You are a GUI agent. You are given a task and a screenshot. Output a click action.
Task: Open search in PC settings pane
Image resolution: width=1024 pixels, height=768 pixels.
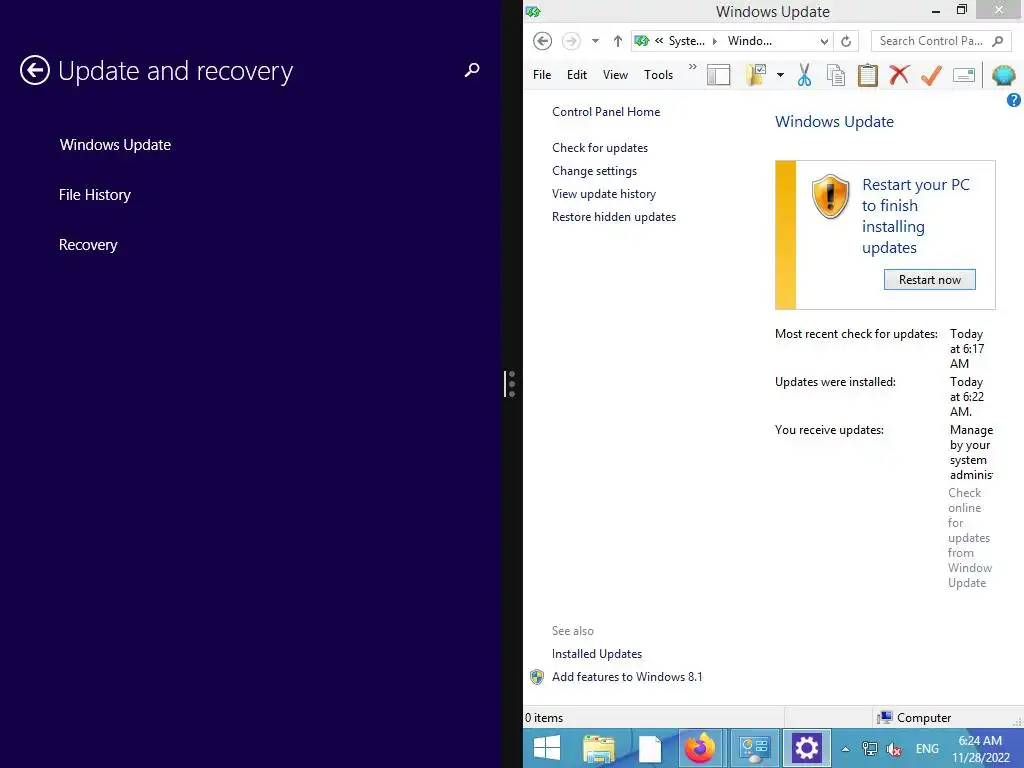472,70
